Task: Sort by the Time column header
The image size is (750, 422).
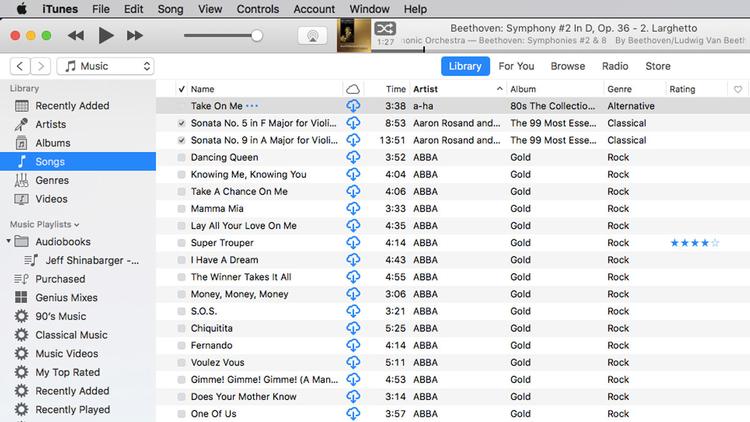Action: coord(386,89)
